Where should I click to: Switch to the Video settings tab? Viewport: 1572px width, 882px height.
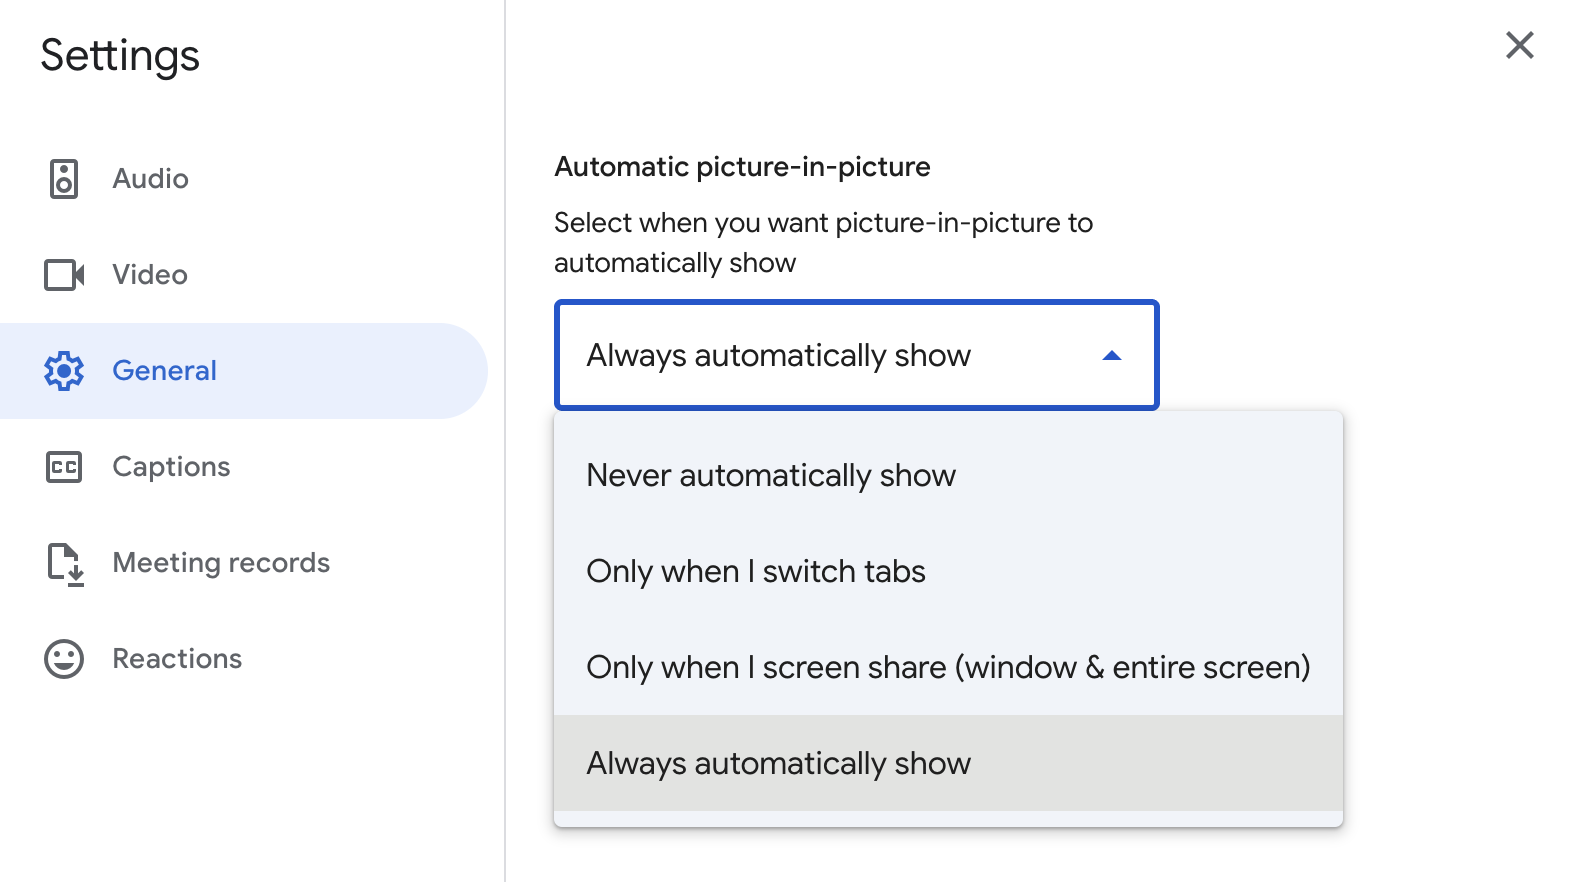(150, 275)
